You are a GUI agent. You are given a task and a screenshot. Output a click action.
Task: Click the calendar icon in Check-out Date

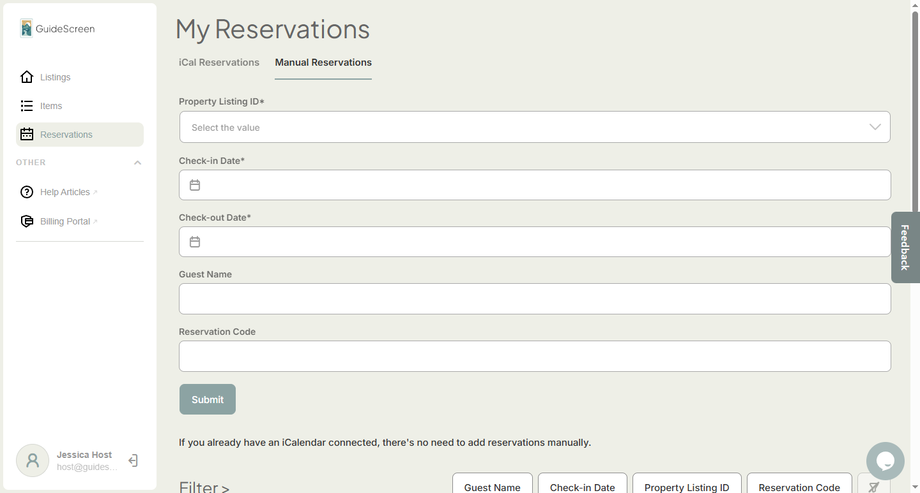click(195, 242)
